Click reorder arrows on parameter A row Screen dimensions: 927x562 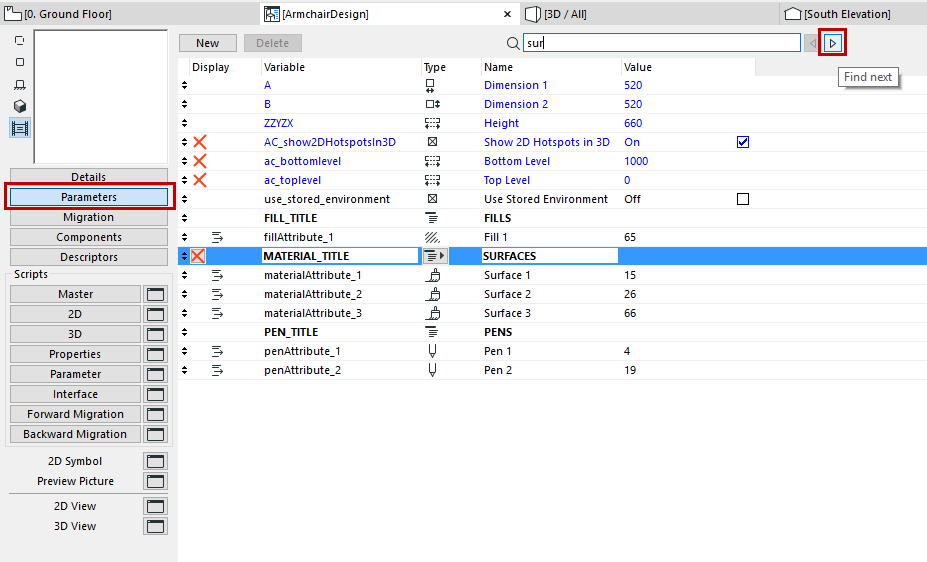184,86
